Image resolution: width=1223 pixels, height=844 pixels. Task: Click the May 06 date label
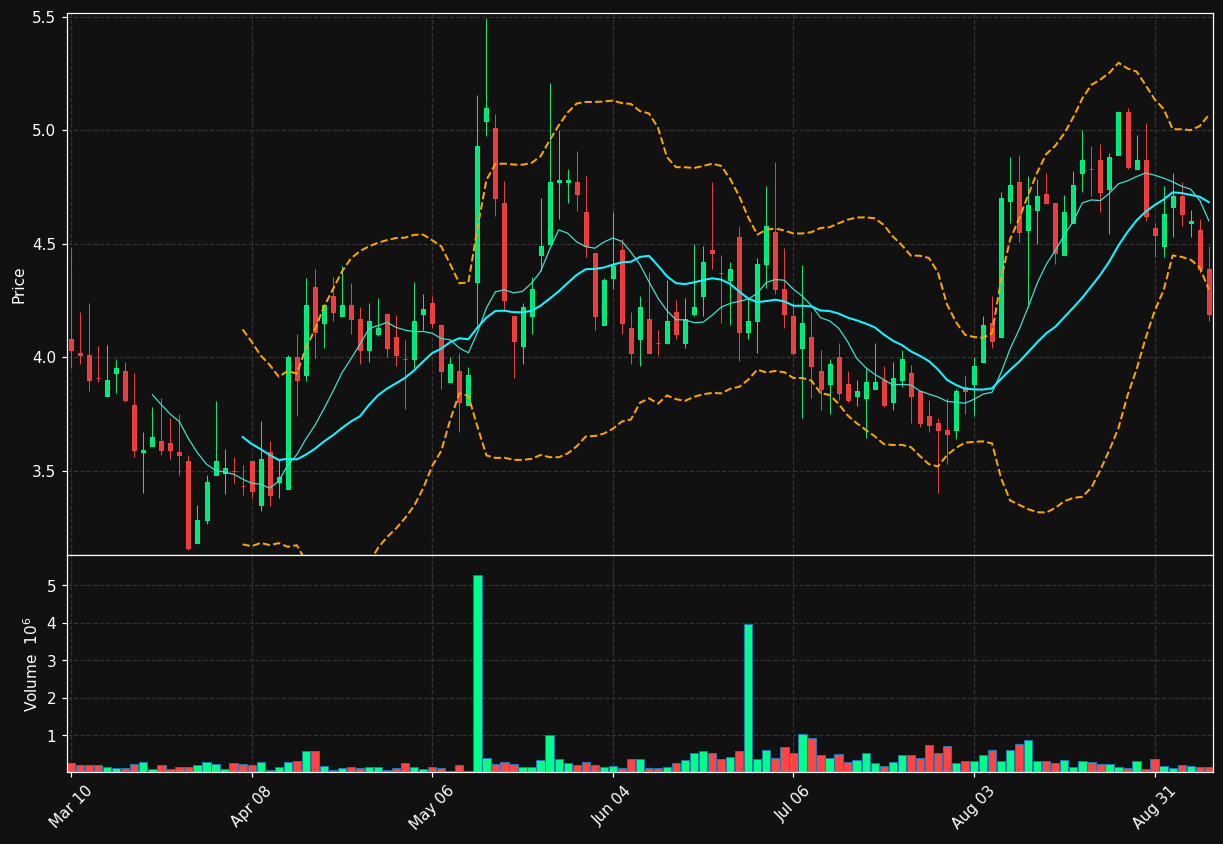click(x=431, y=807)
